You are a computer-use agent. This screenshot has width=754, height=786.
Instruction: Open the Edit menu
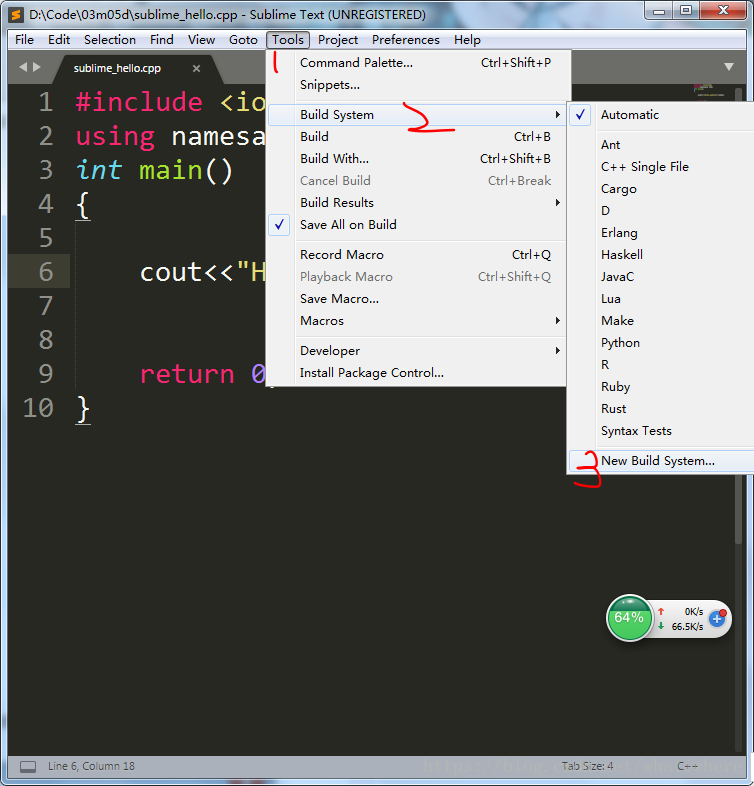point(59,40)
